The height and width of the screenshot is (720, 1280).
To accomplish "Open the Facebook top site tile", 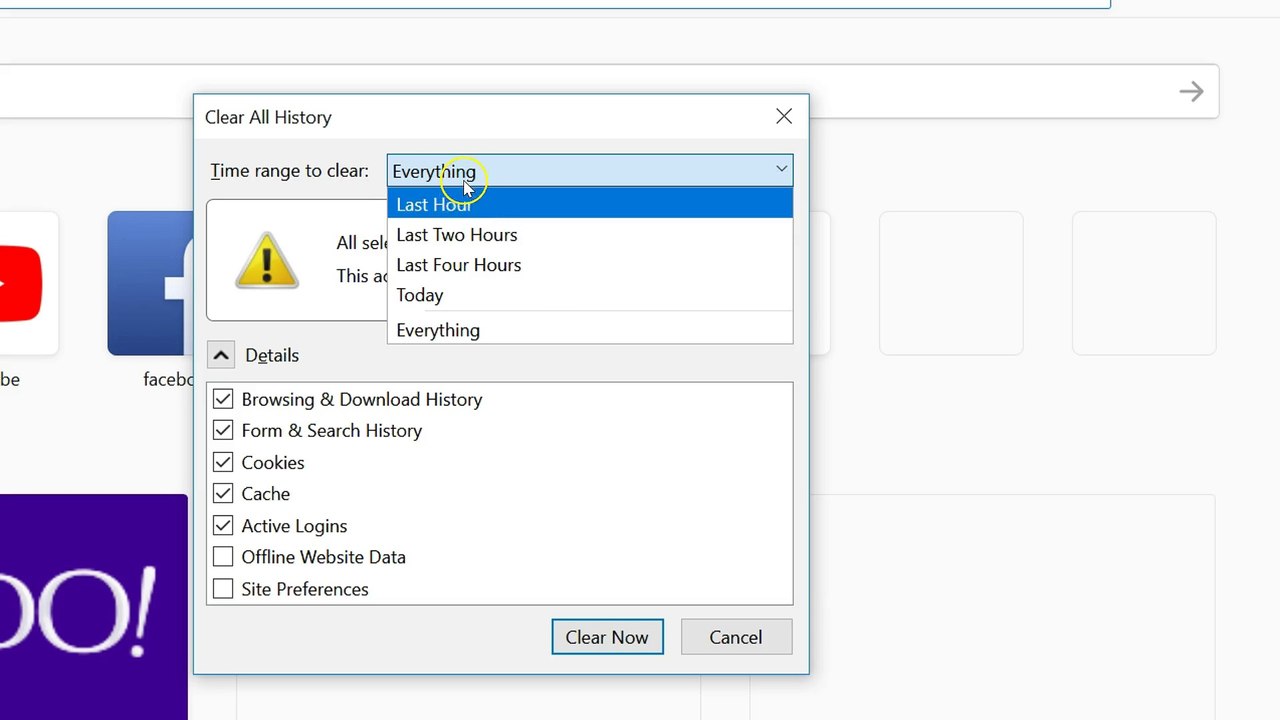I will pos(151,283).
